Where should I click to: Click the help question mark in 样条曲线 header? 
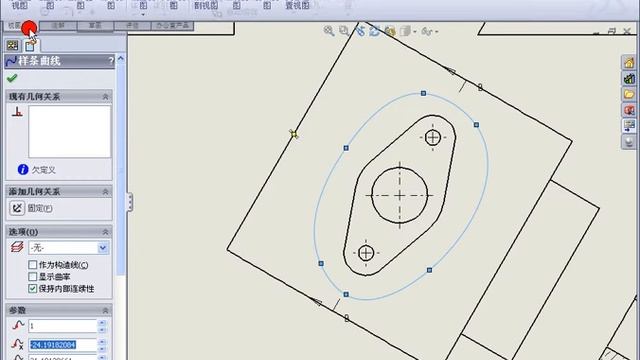click(x=111, y=61)
